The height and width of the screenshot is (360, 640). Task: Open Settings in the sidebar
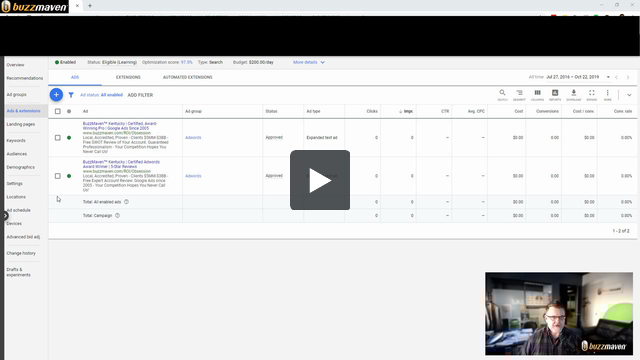[x=14, y=183]
